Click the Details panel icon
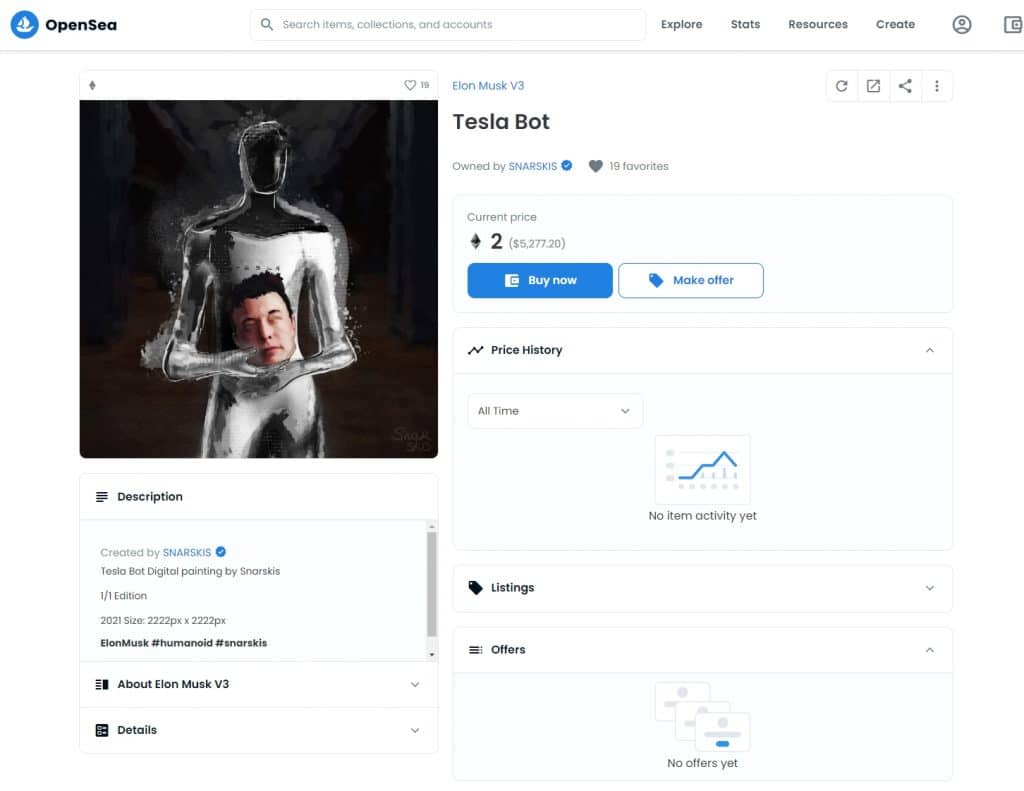The width and height of the screenshot is (1024, 791). [102, 730]
